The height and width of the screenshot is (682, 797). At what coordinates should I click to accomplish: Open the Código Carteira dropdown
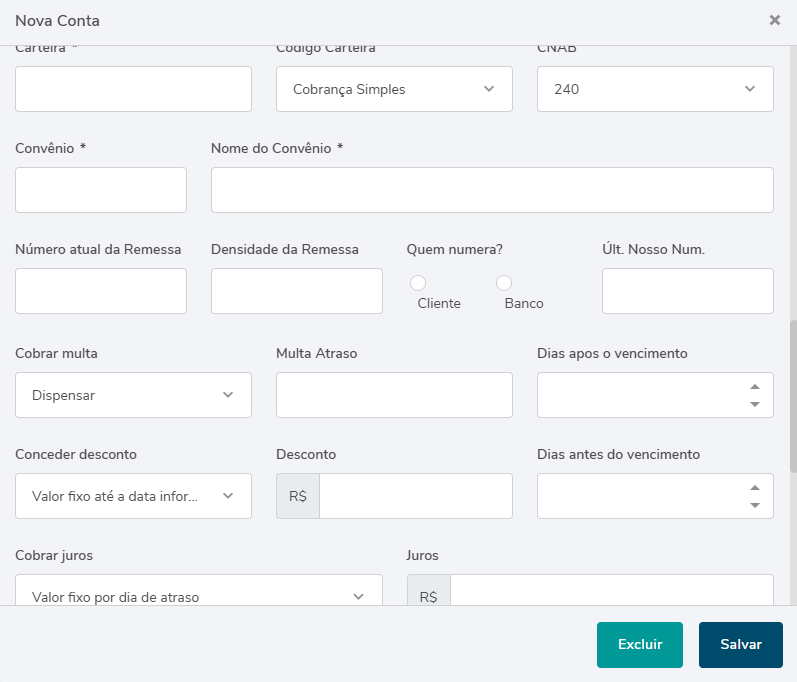tap(394, 89)
